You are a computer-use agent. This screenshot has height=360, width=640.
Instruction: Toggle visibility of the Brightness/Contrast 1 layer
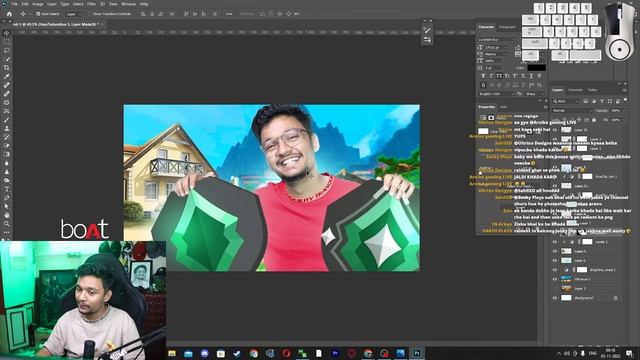[x=555, y=270]
